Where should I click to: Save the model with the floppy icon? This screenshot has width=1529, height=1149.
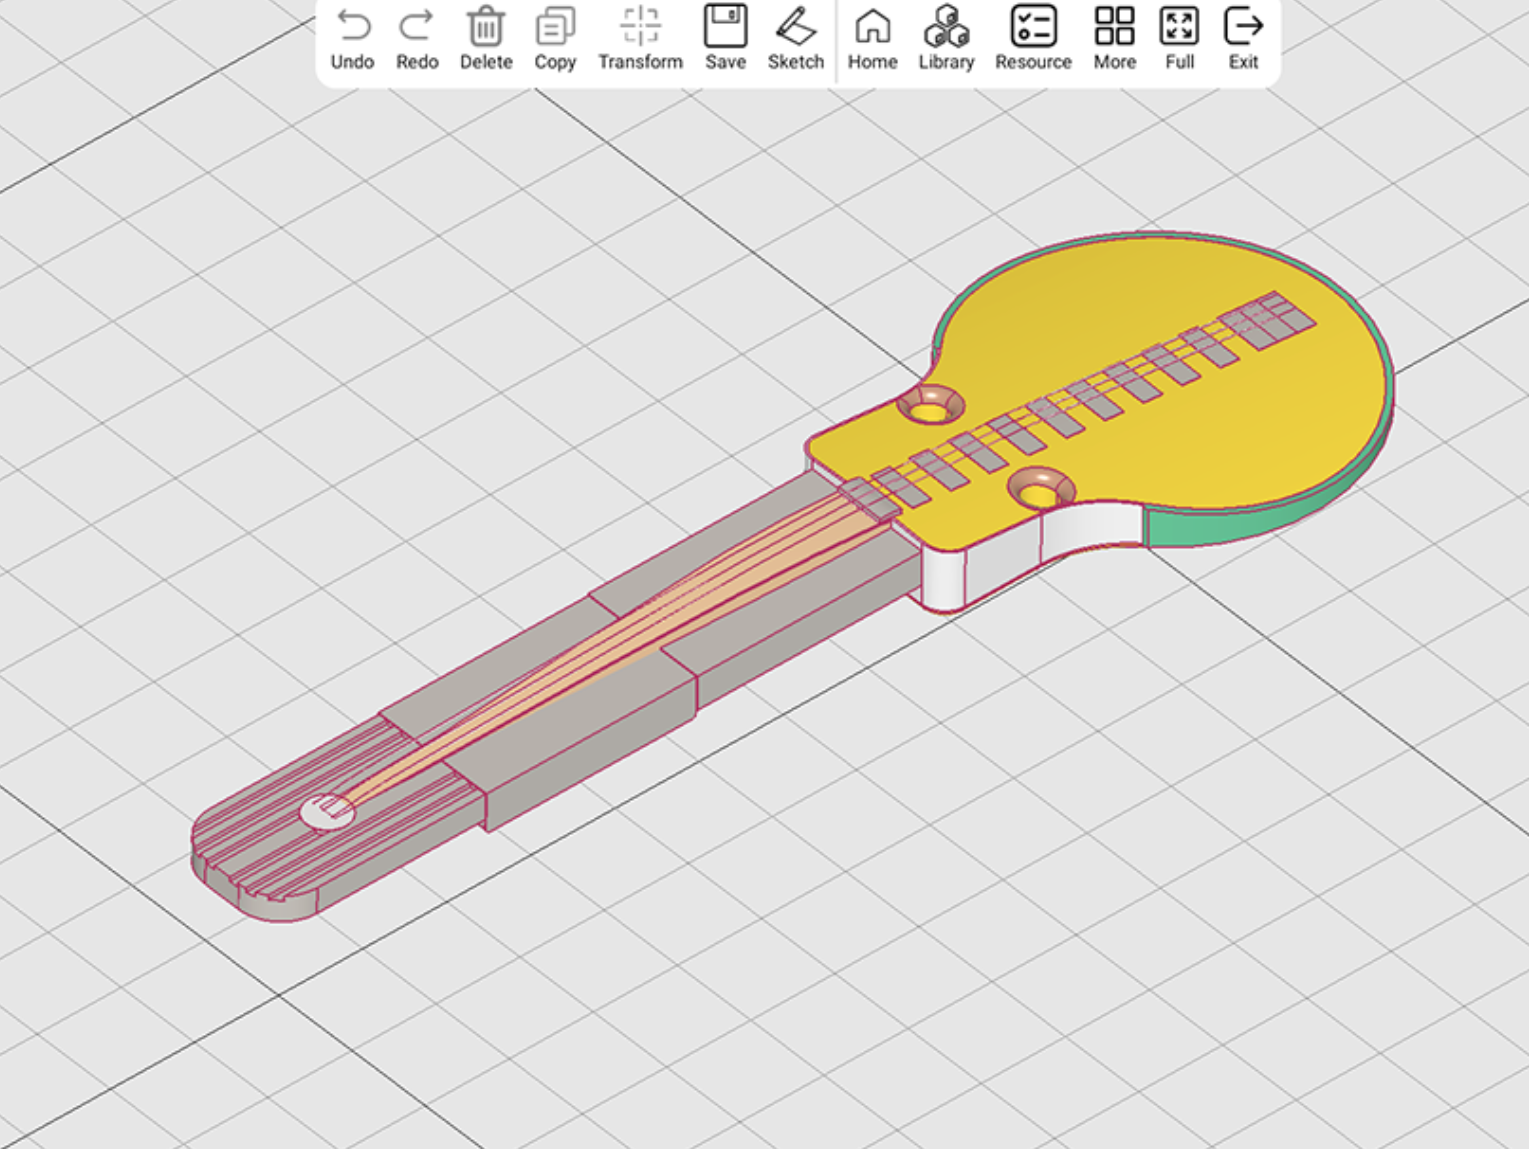[725, 27]
